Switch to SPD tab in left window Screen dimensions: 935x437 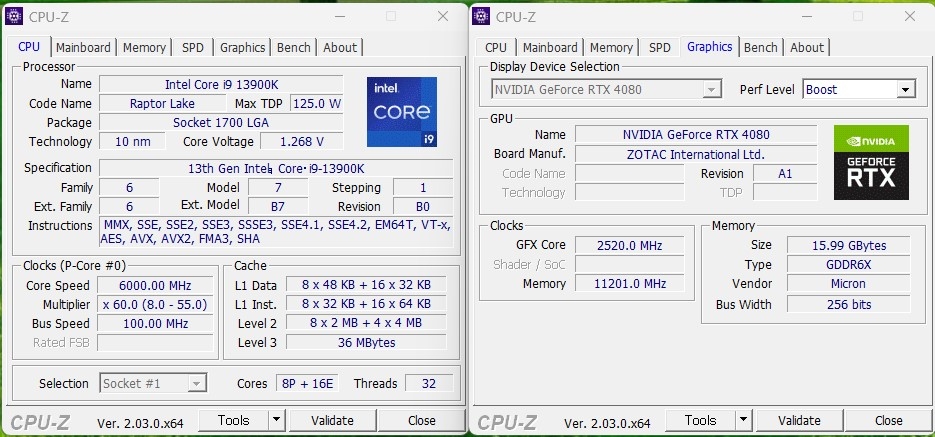tap(192, 48)
